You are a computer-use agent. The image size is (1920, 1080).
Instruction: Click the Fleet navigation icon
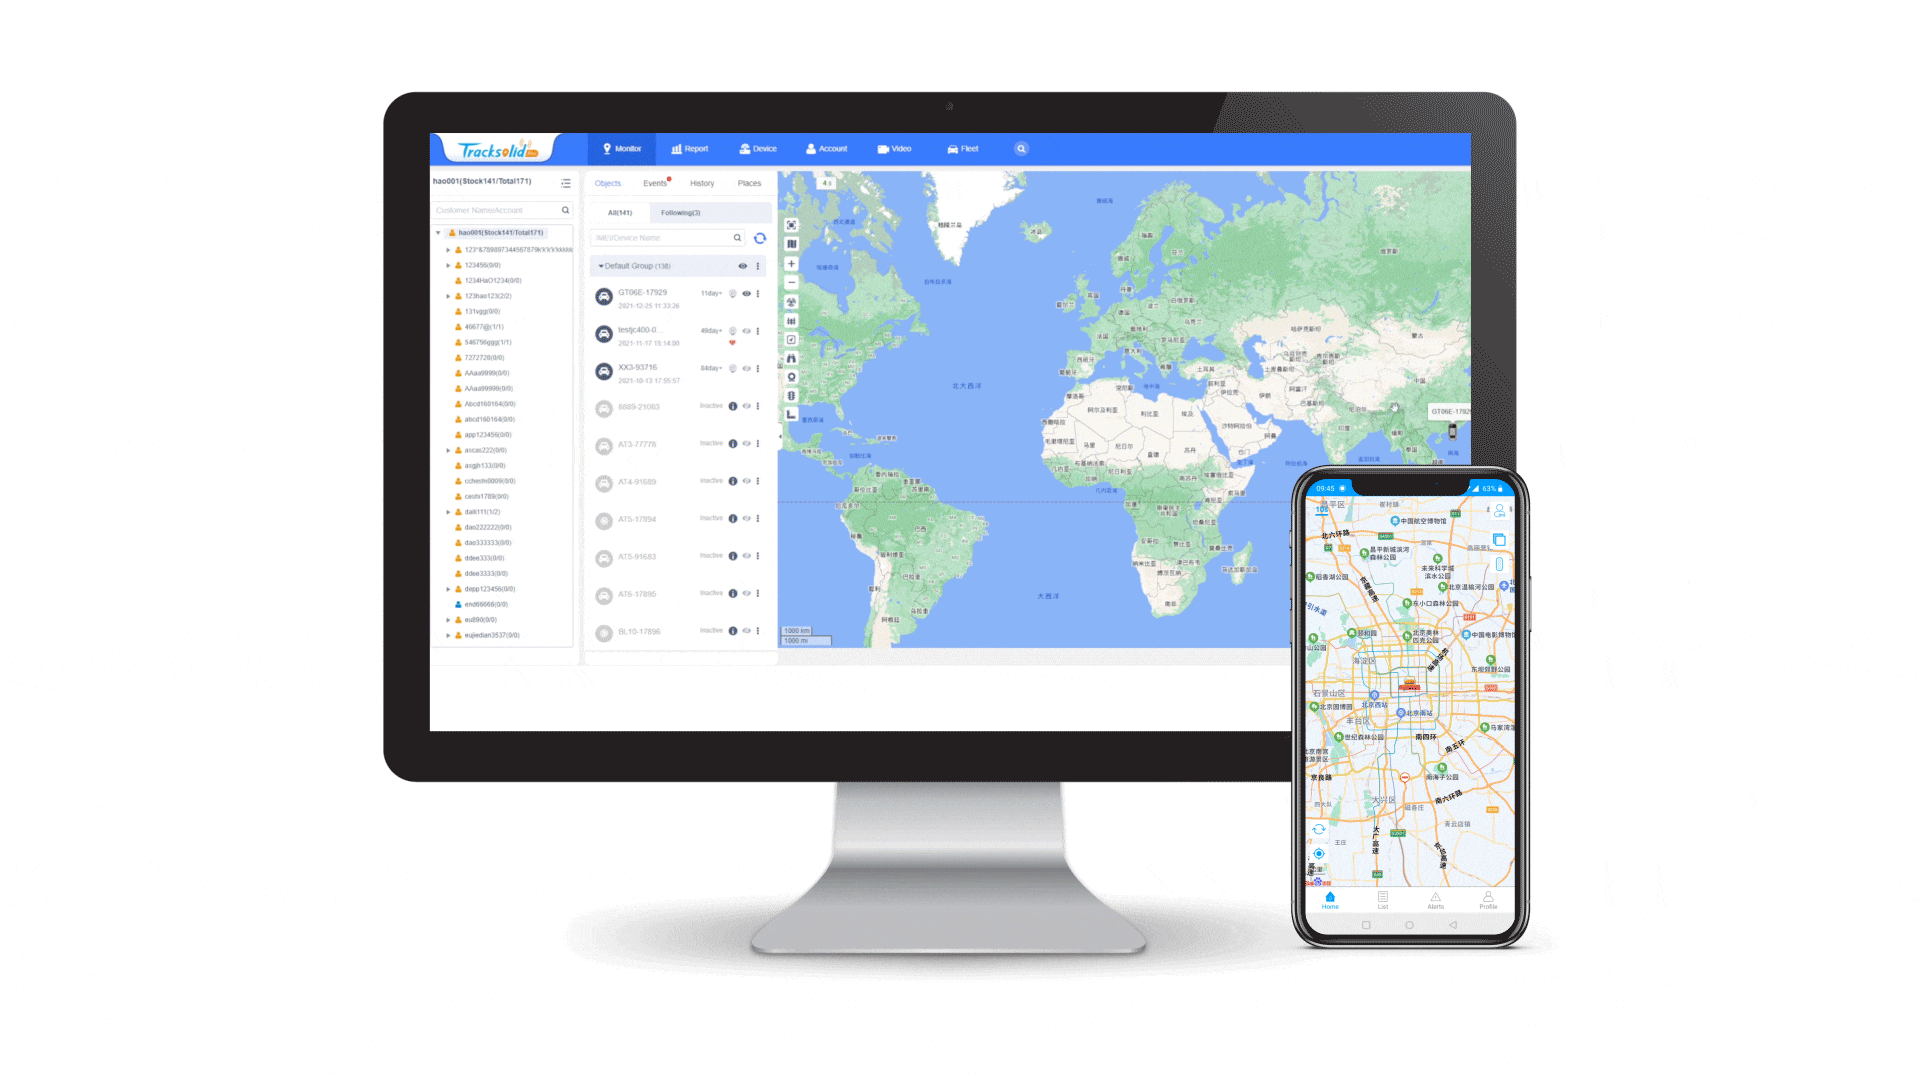click(967, 148)
